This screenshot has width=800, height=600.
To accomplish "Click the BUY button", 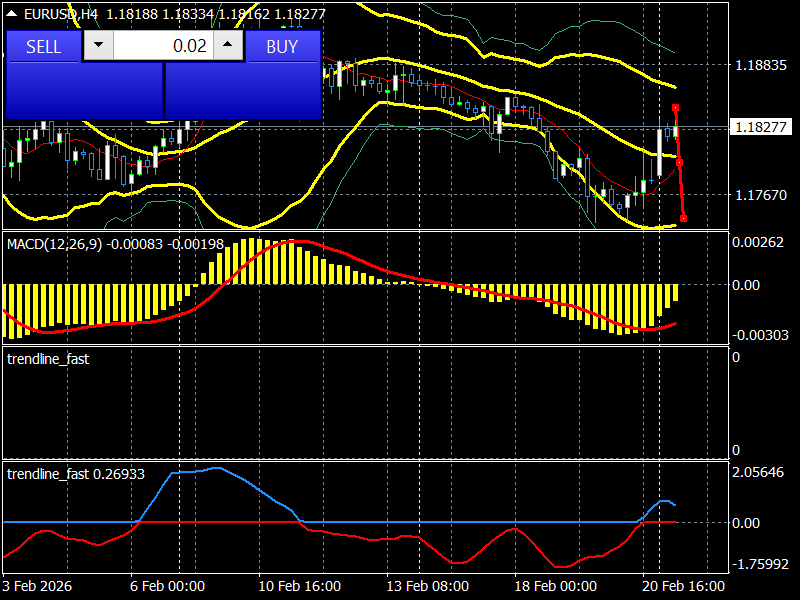I will pyautogui.click(x=282, y=46).
